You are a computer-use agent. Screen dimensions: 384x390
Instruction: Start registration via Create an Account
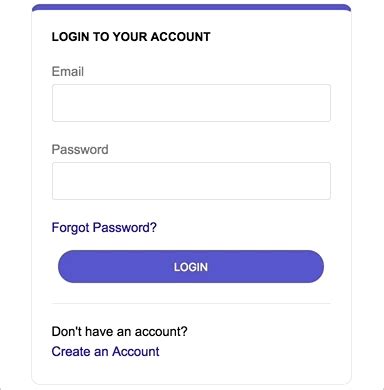105,352
